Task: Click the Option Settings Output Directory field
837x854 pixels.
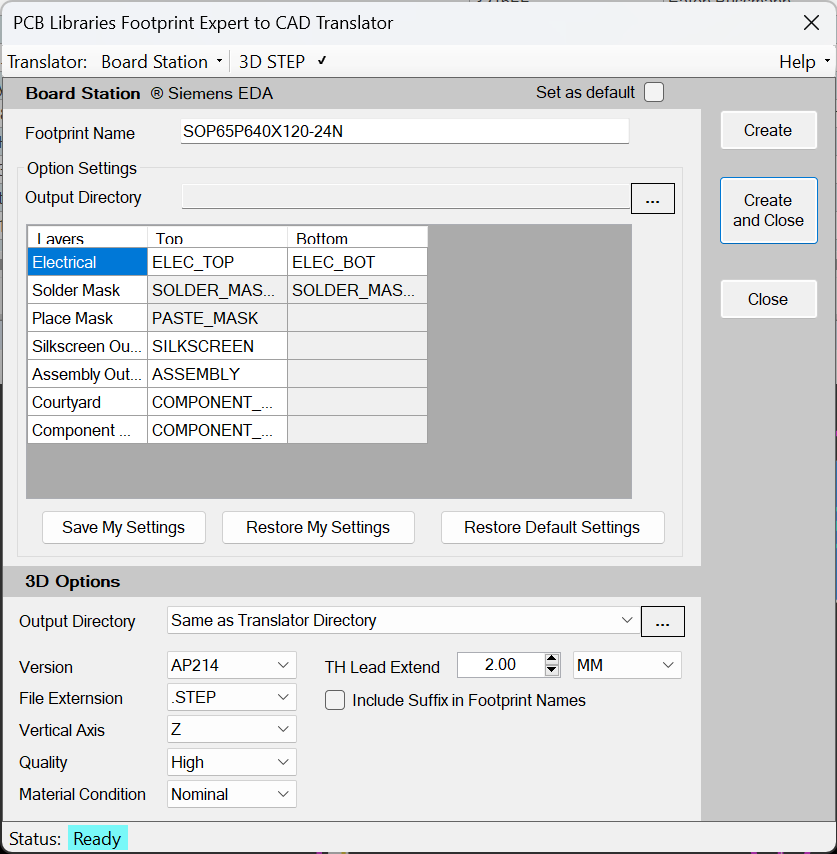Action: [x=406, y=197]
